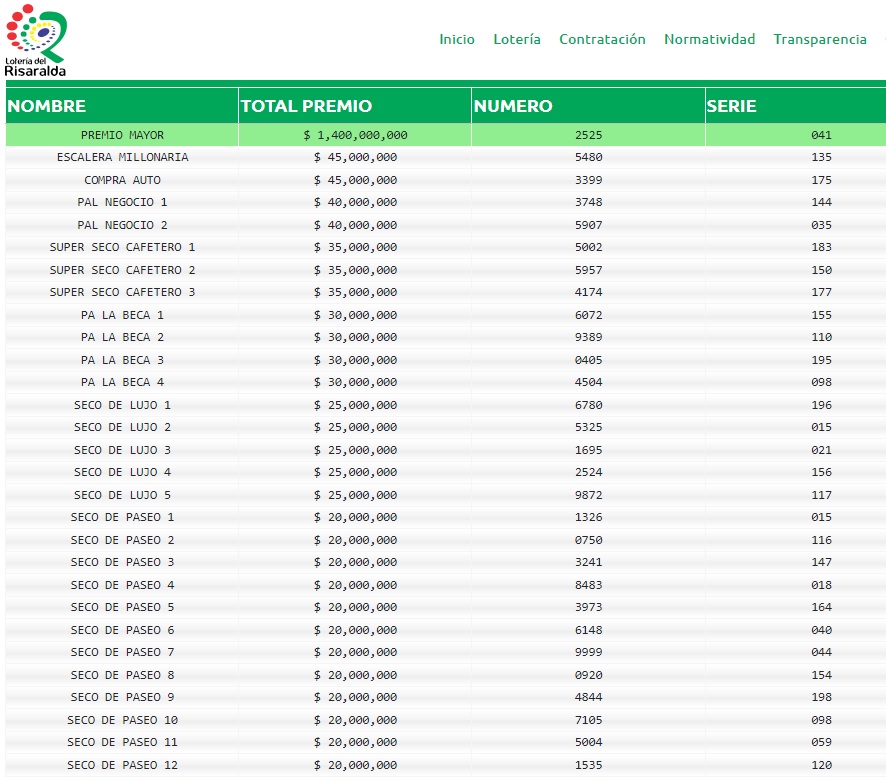This screenshot has width=886, height=781.
Task: Click number 9999 for SECO DE PASEO 7
Action: pyautogui.click(x=588, y=652)
